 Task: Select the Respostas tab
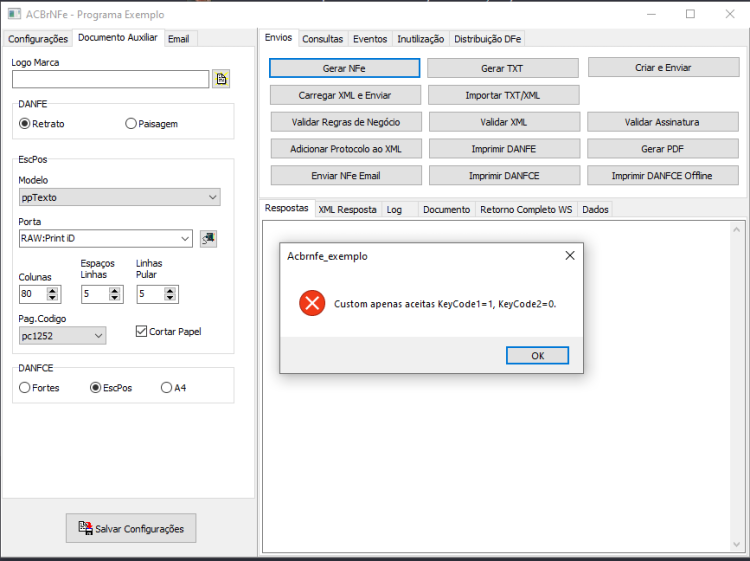pyautogui.click(x=287, y=208)
